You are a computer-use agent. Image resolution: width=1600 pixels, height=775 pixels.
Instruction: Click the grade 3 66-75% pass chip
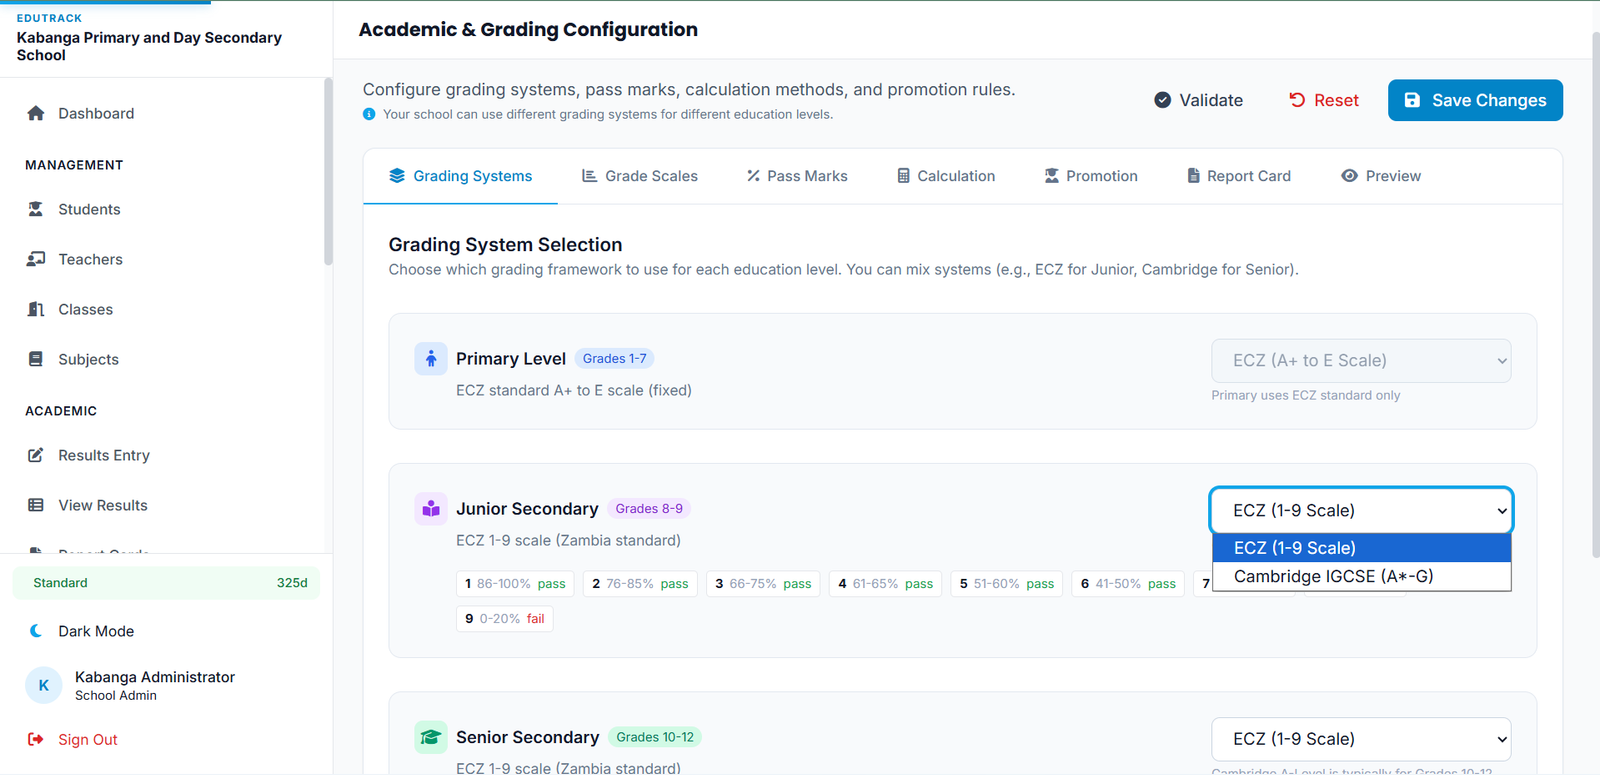(763, 583)
